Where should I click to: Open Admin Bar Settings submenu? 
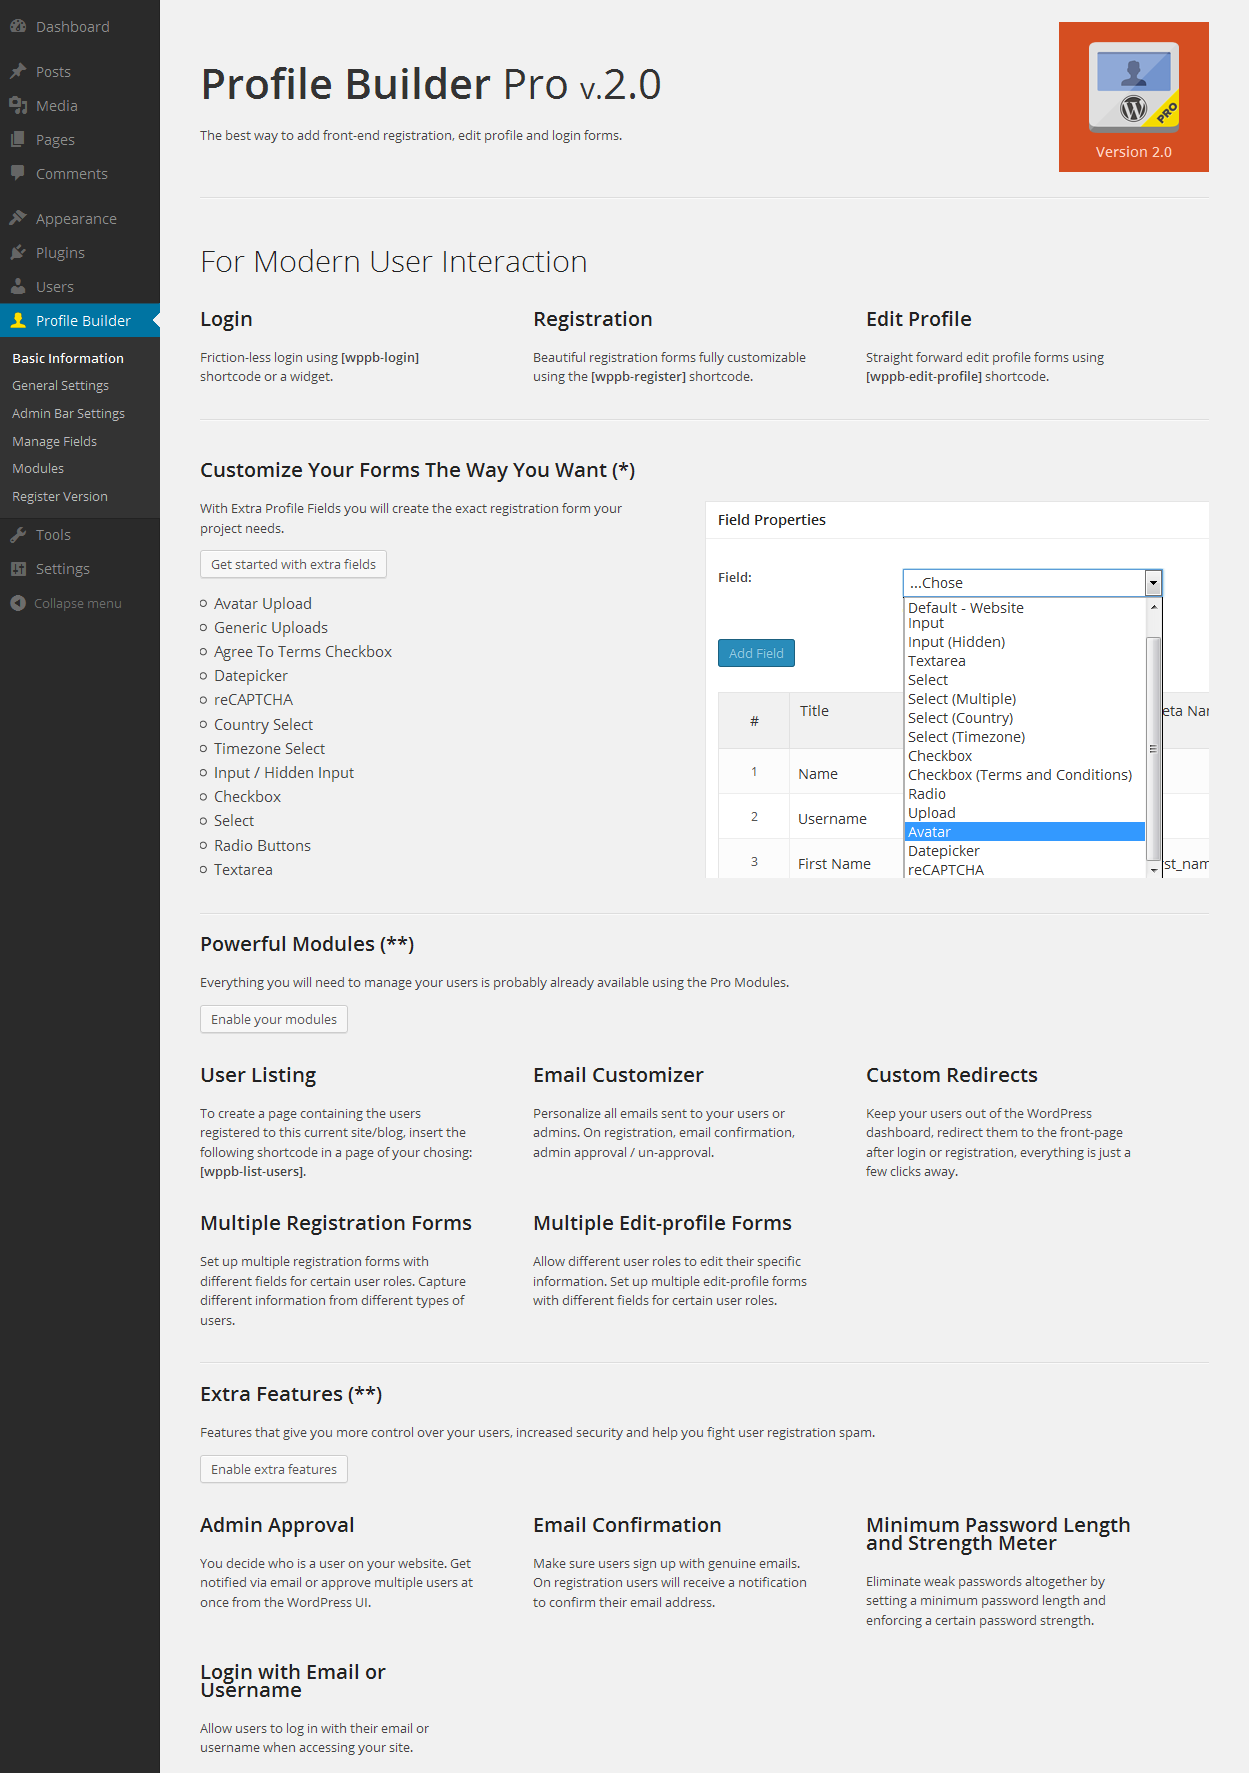pos(68,413)
